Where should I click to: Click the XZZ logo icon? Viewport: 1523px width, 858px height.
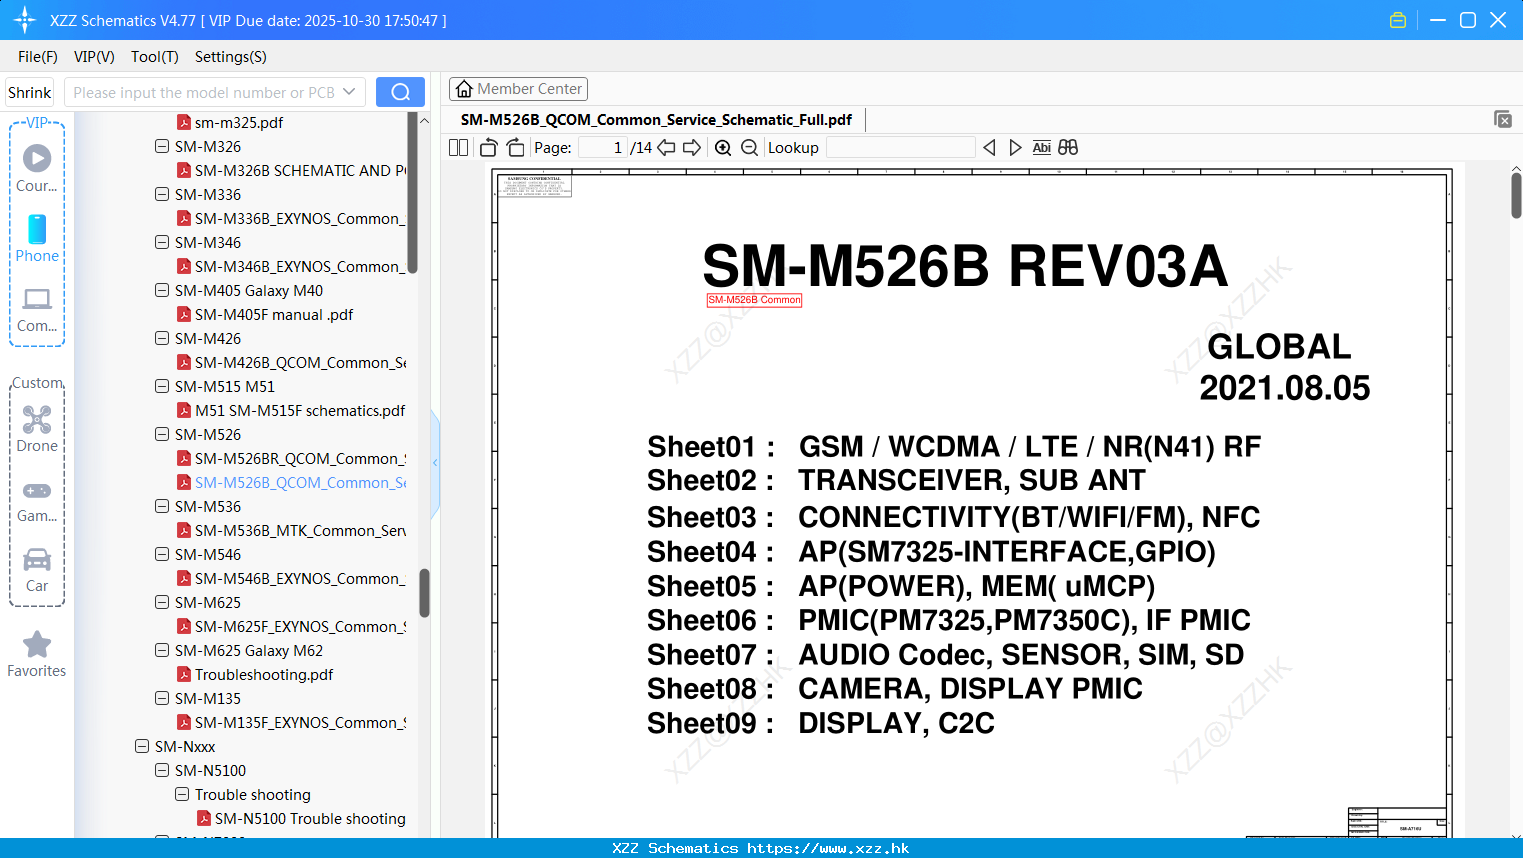point(25,20)
